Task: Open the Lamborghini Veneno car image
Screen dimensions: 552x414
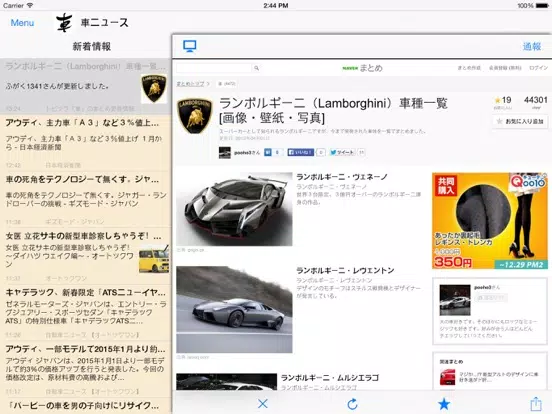Action: [x=234, y=209]
